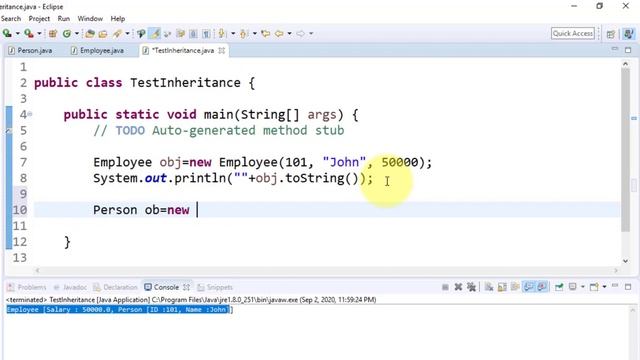Click Remove All Terminated Launches icon
Screen dimensions: 640x360
point(471,287)
